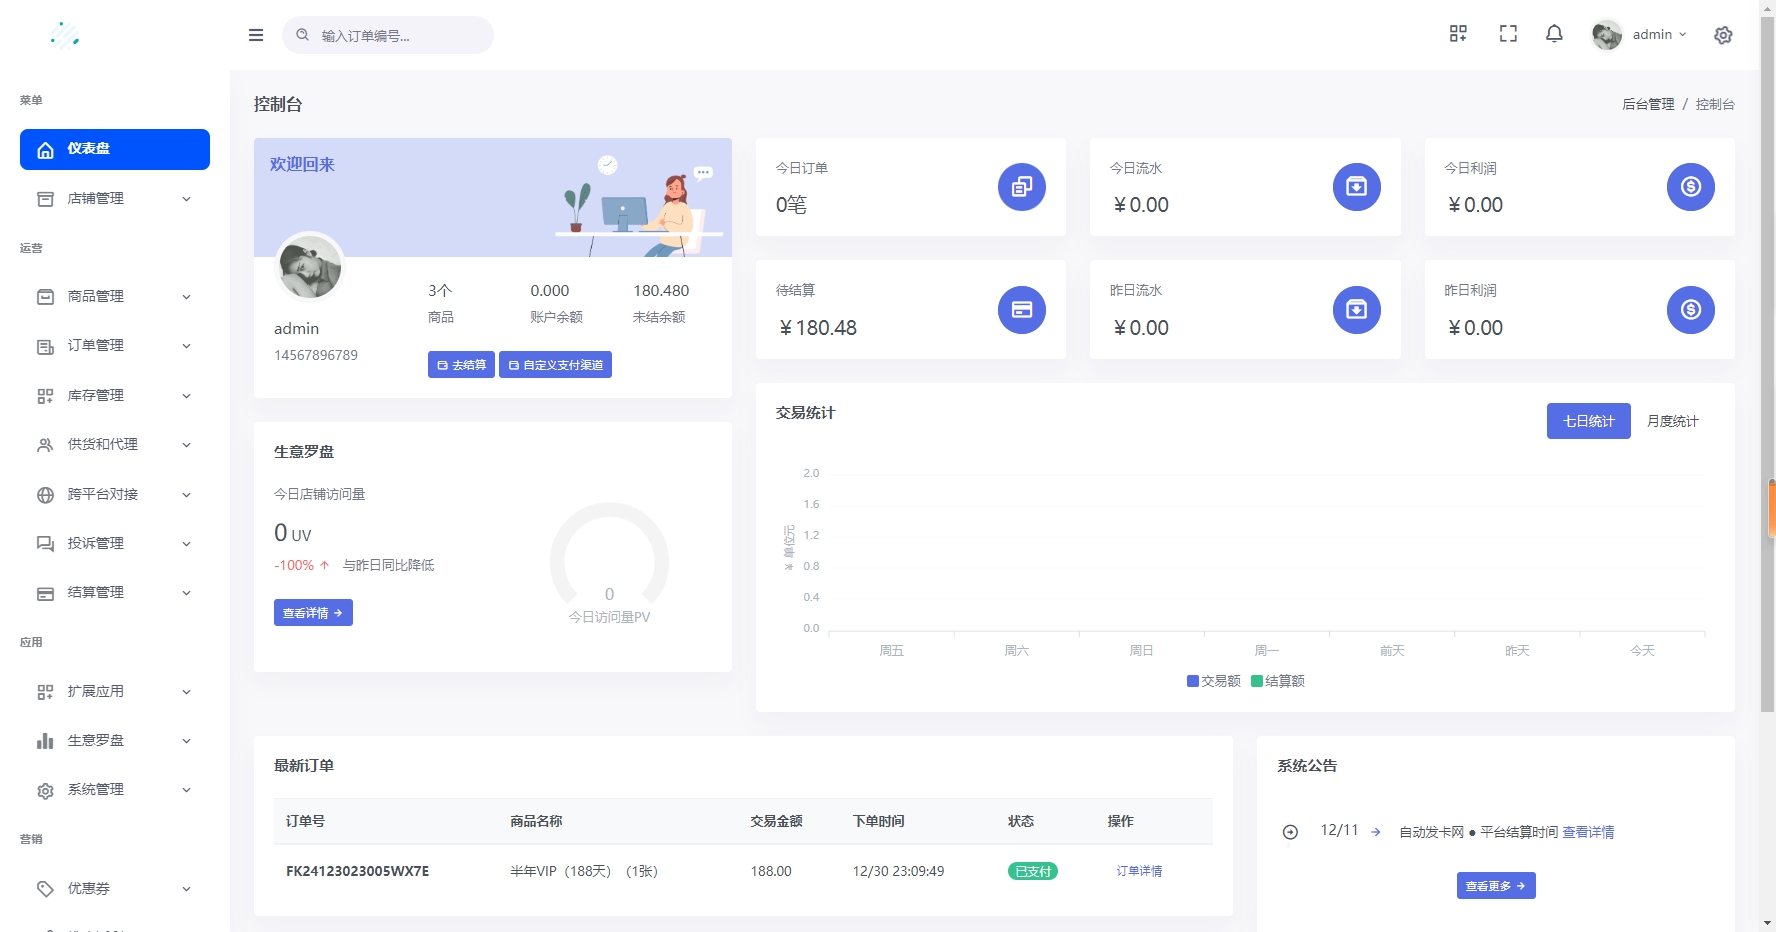This screenshot has width=1776, height=932.
Task: Open the 优惠券 sidebar menu
Action: pos(115,889)
